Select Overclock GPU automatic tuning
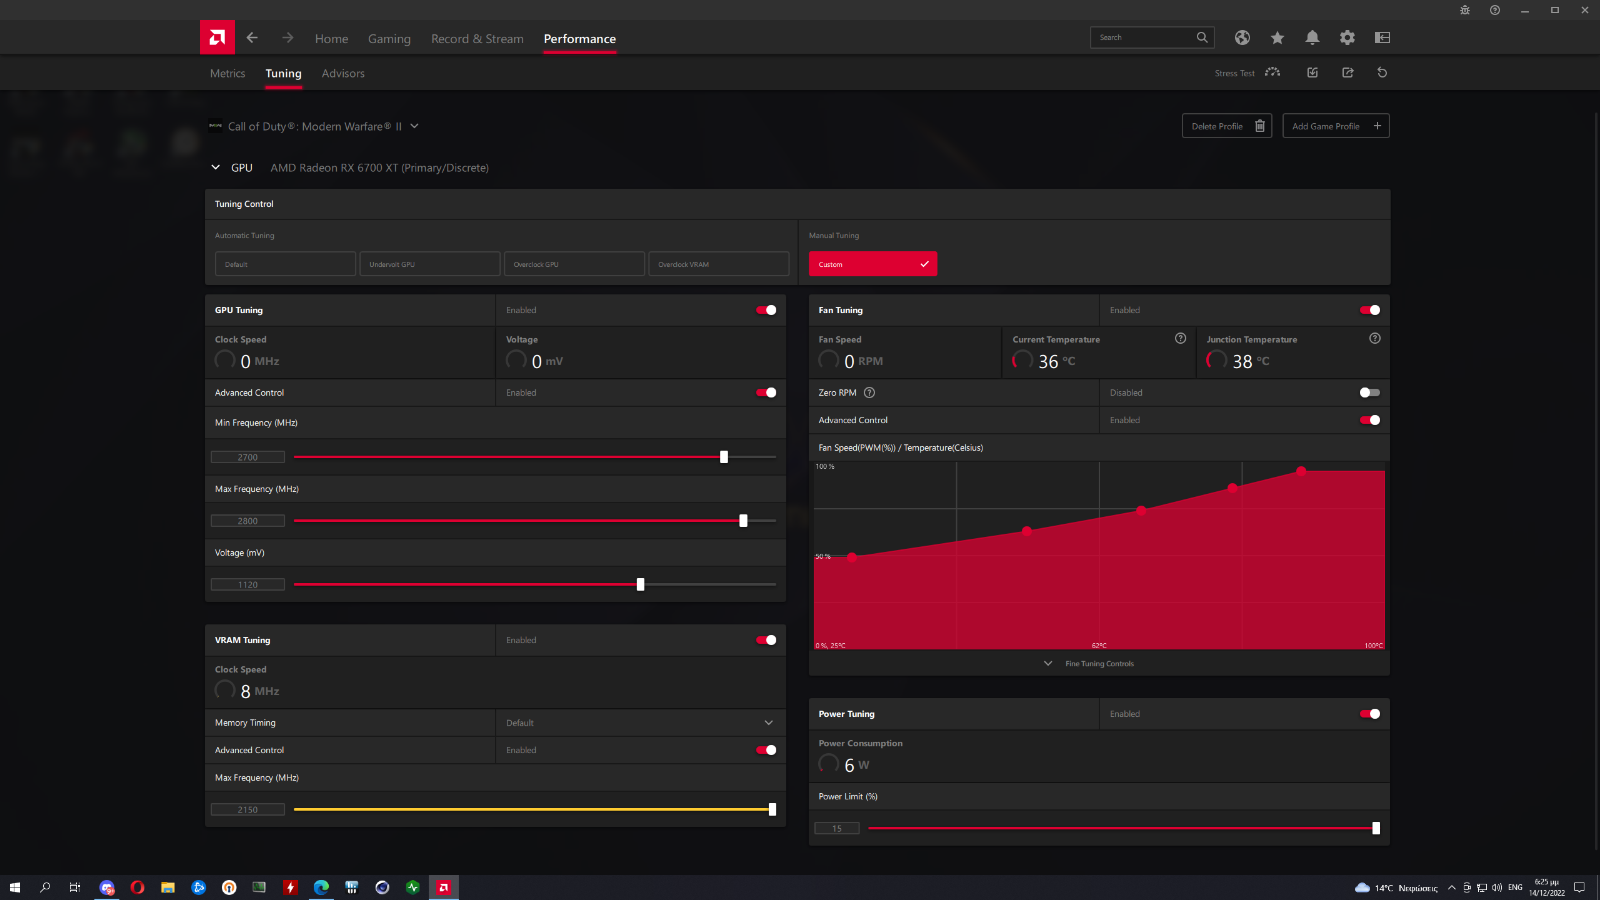Image resolution: width=1600 pixels, height=900 pixels. (x=574, y=264)
